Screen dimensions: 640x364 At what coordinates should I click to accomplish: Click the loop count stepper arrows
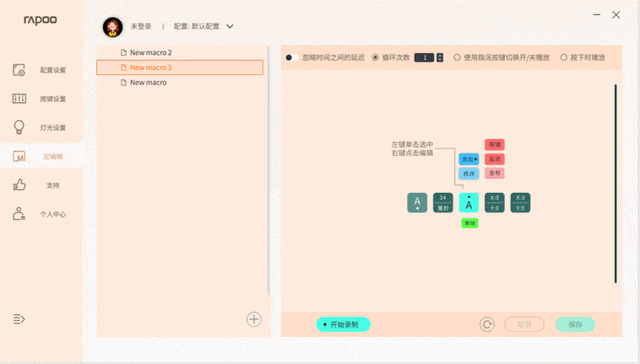440,58
